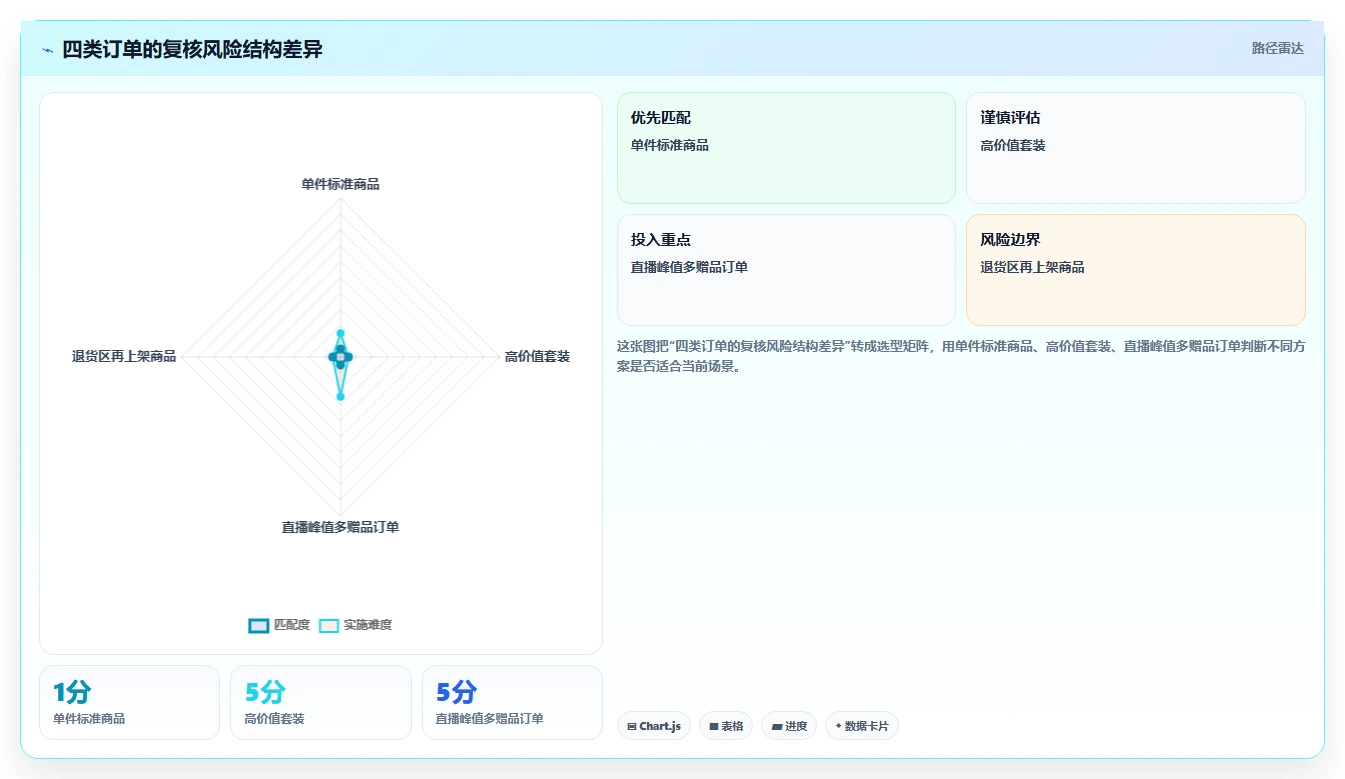Open the 谨慎评估 card
This screenshot has height=779, width=1345.
[1135, 148]
